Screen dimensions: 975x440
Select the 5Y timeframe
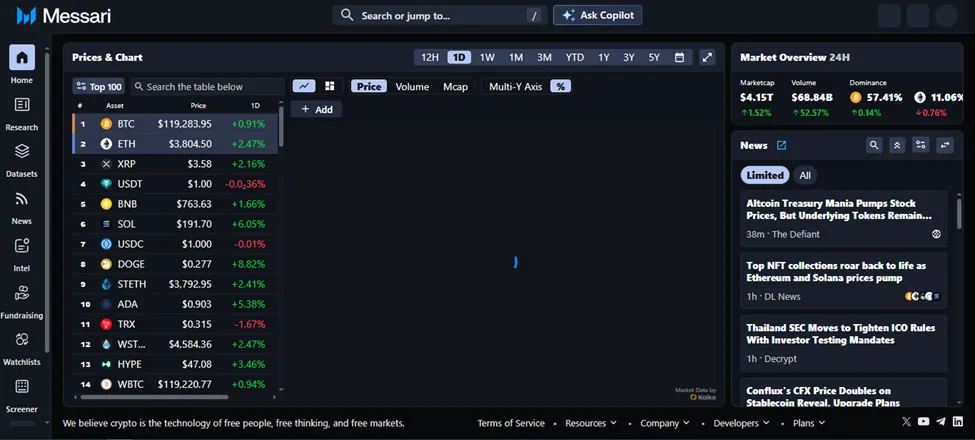654,57
